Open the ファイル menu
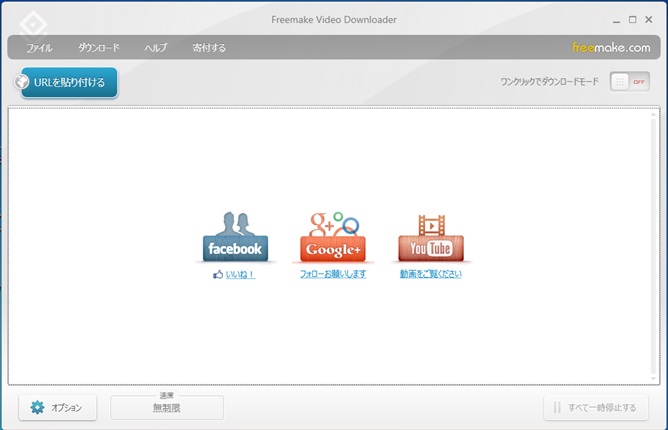Viewport: 668px width, 430px height. tap(39, 48)
